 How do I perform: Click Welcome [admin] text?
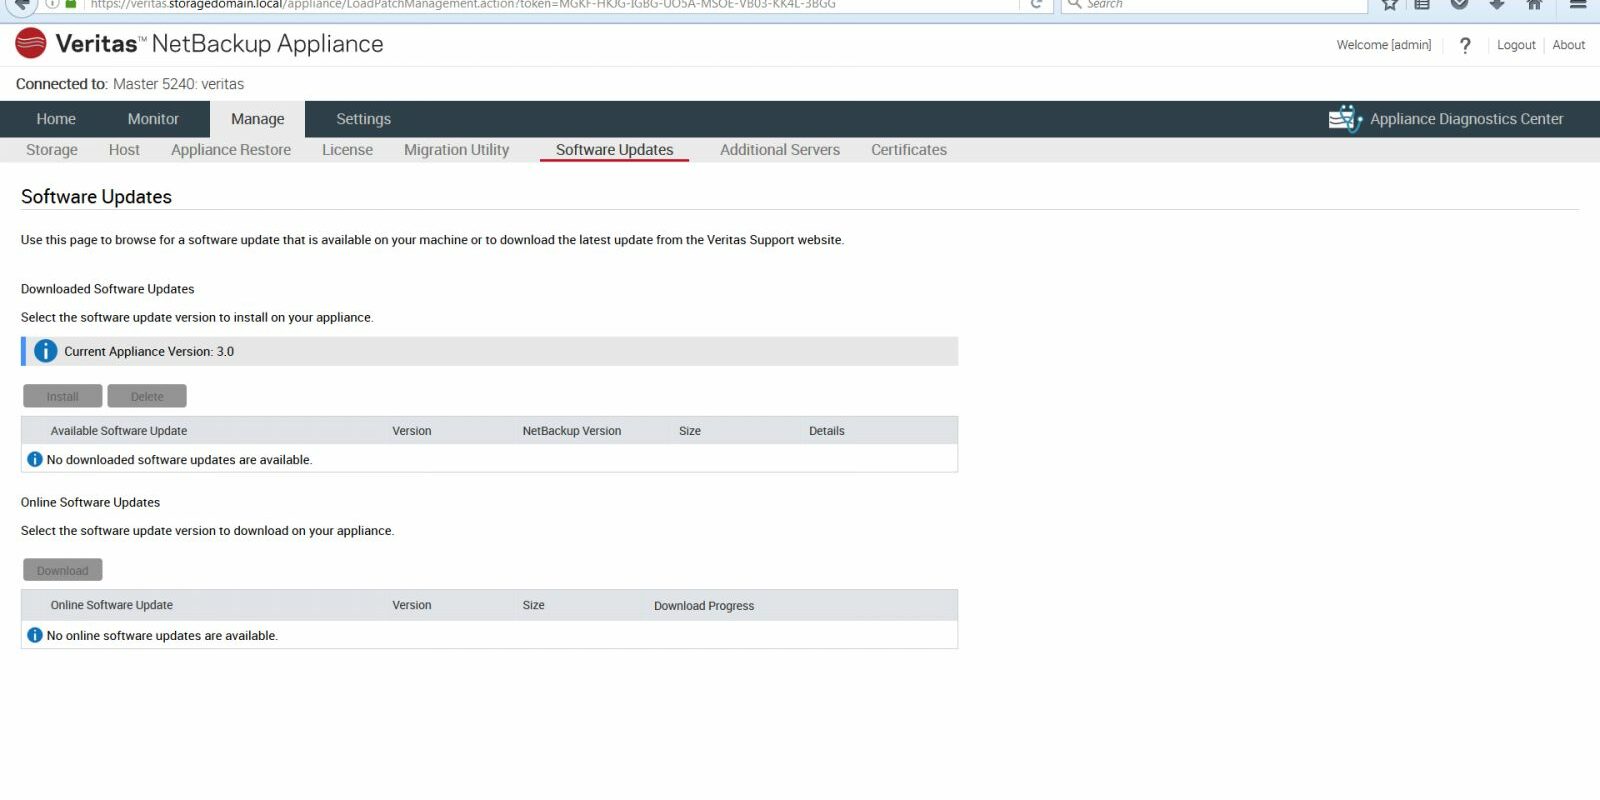(1384, 45)
